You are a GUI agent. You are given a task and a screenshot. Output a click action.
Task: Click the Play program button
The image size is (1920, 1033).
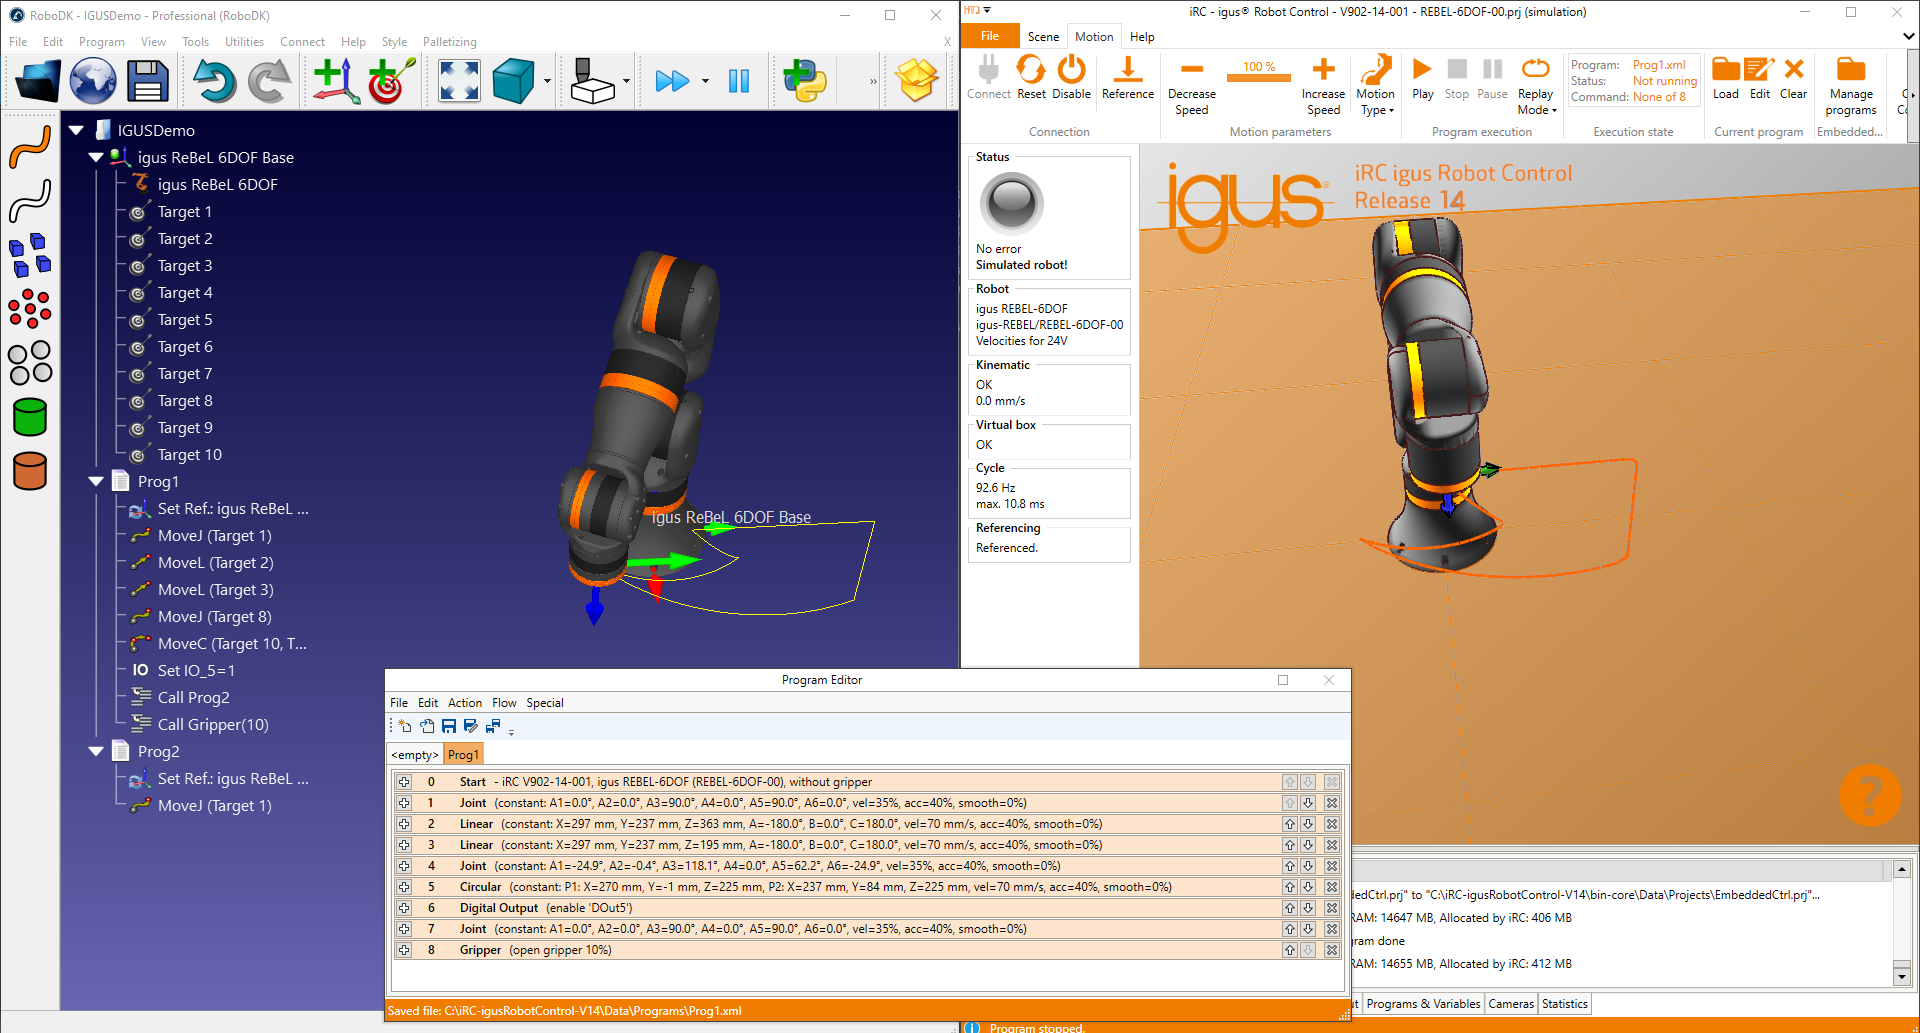pyautogui.click(x=1422, y=78)
